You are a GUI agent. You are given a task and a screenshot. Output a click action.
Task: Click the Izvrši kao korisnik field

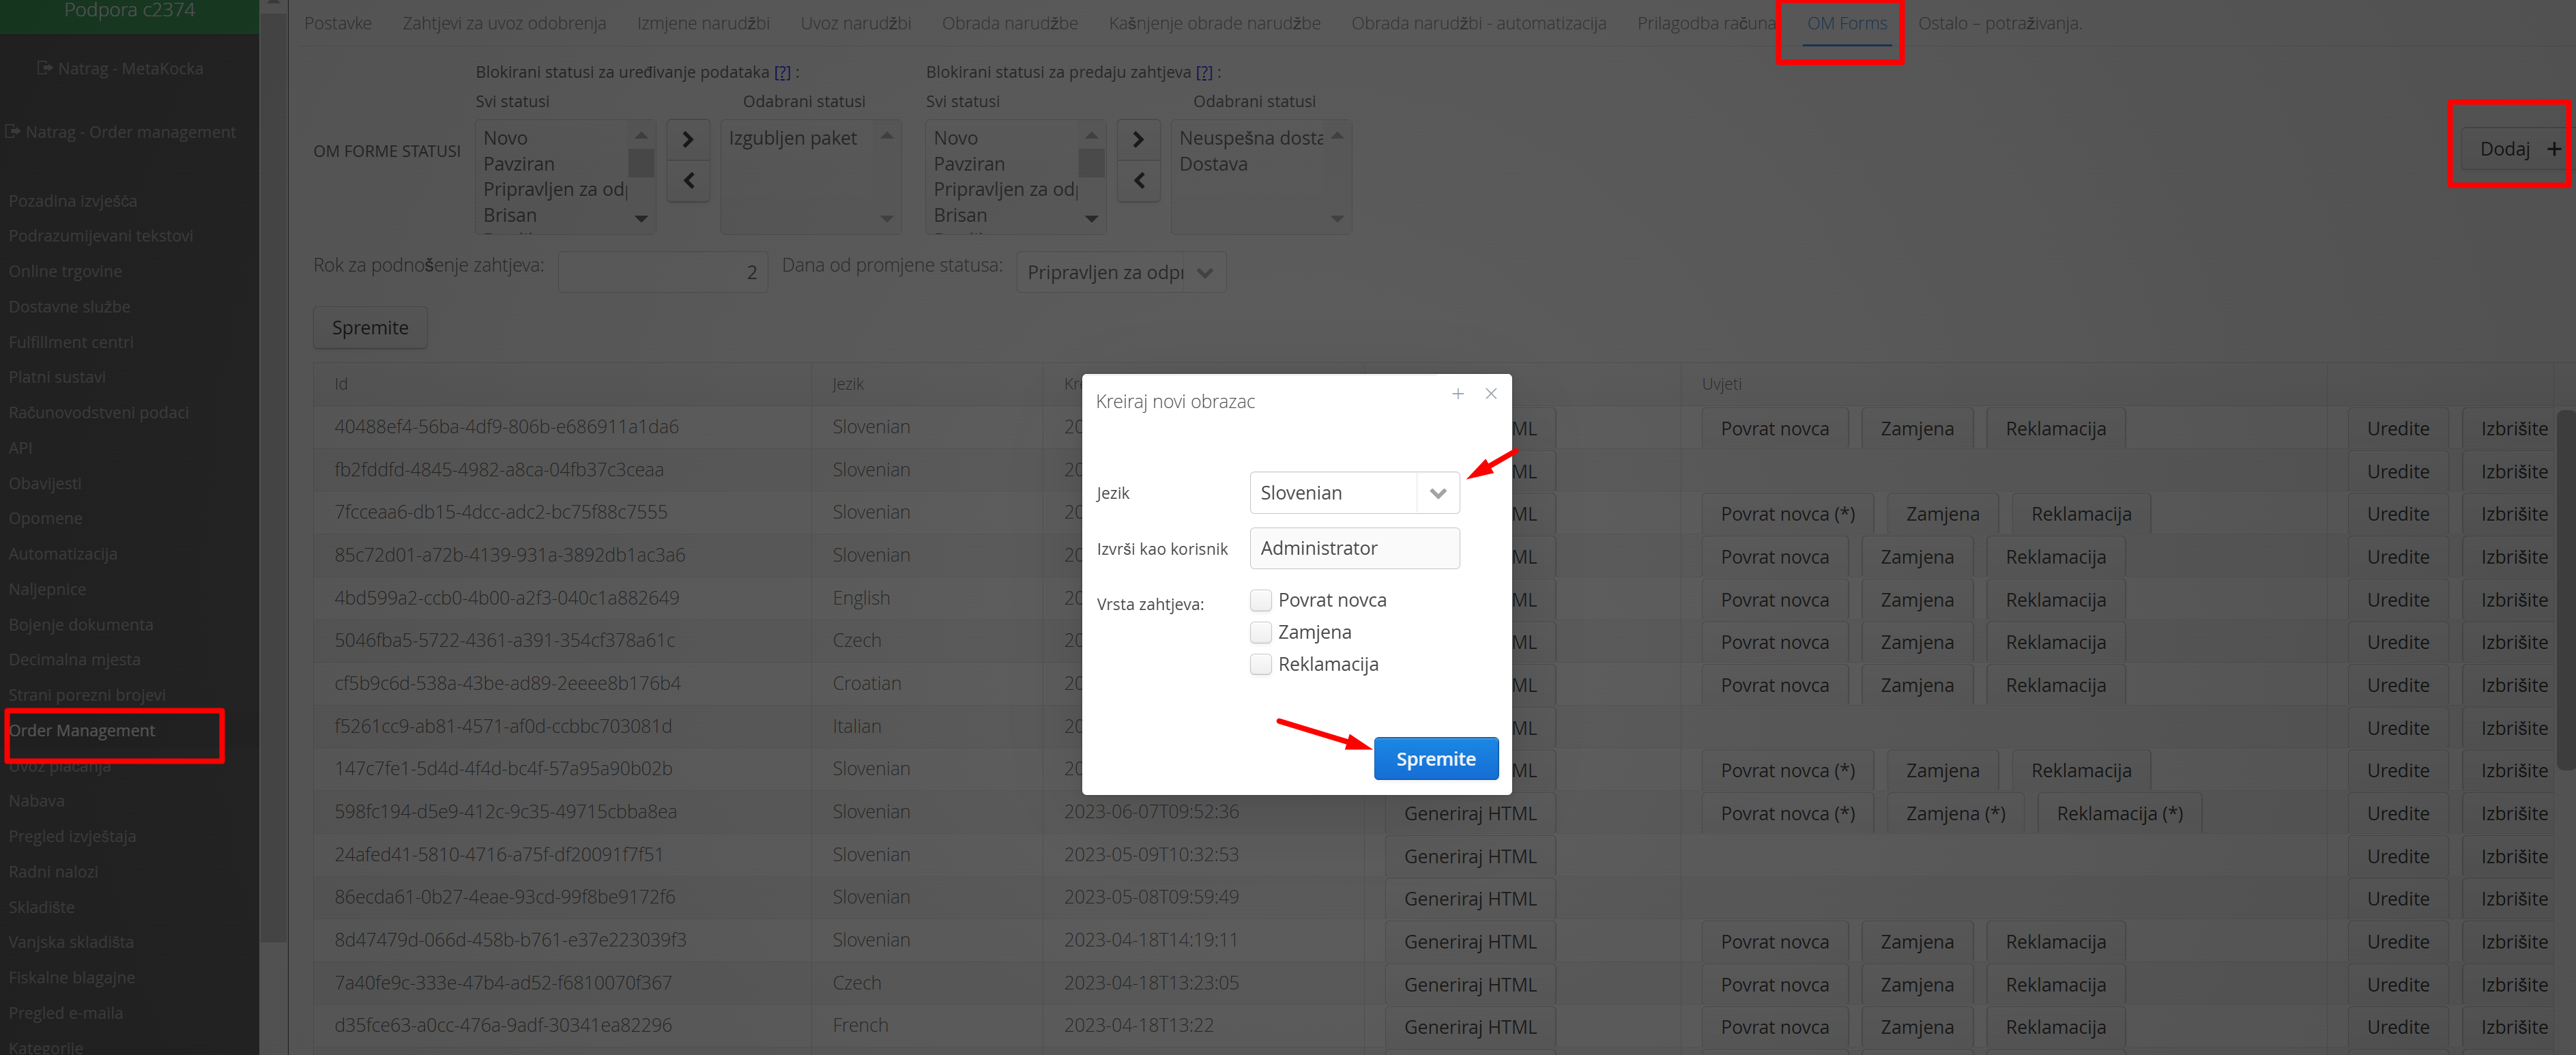click(1354, 548)
